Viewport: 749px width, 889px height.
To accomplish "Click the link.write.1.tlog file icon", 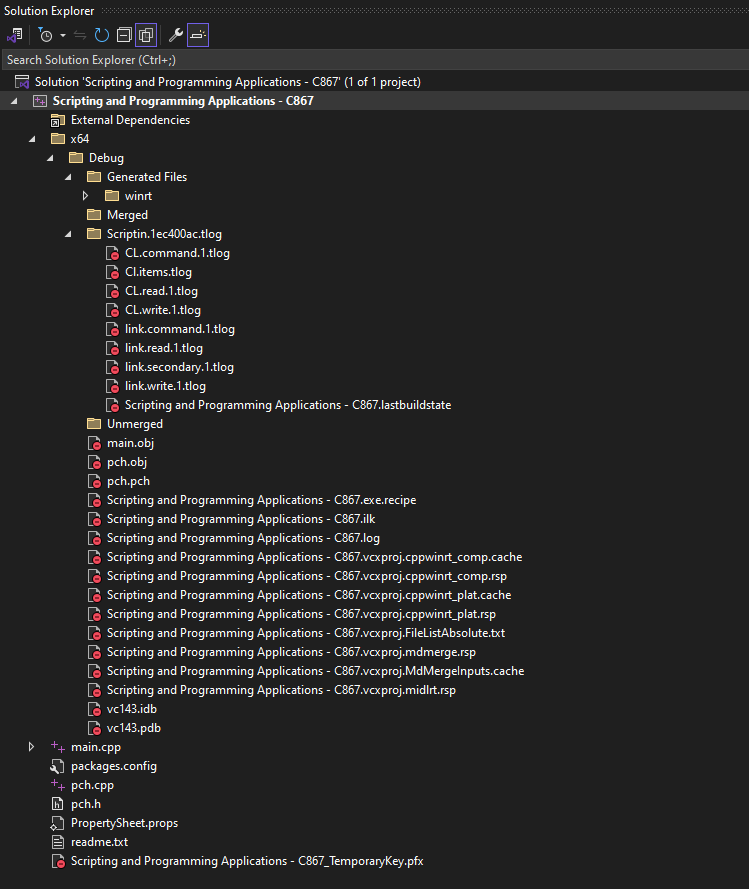I will coord(113,387).
